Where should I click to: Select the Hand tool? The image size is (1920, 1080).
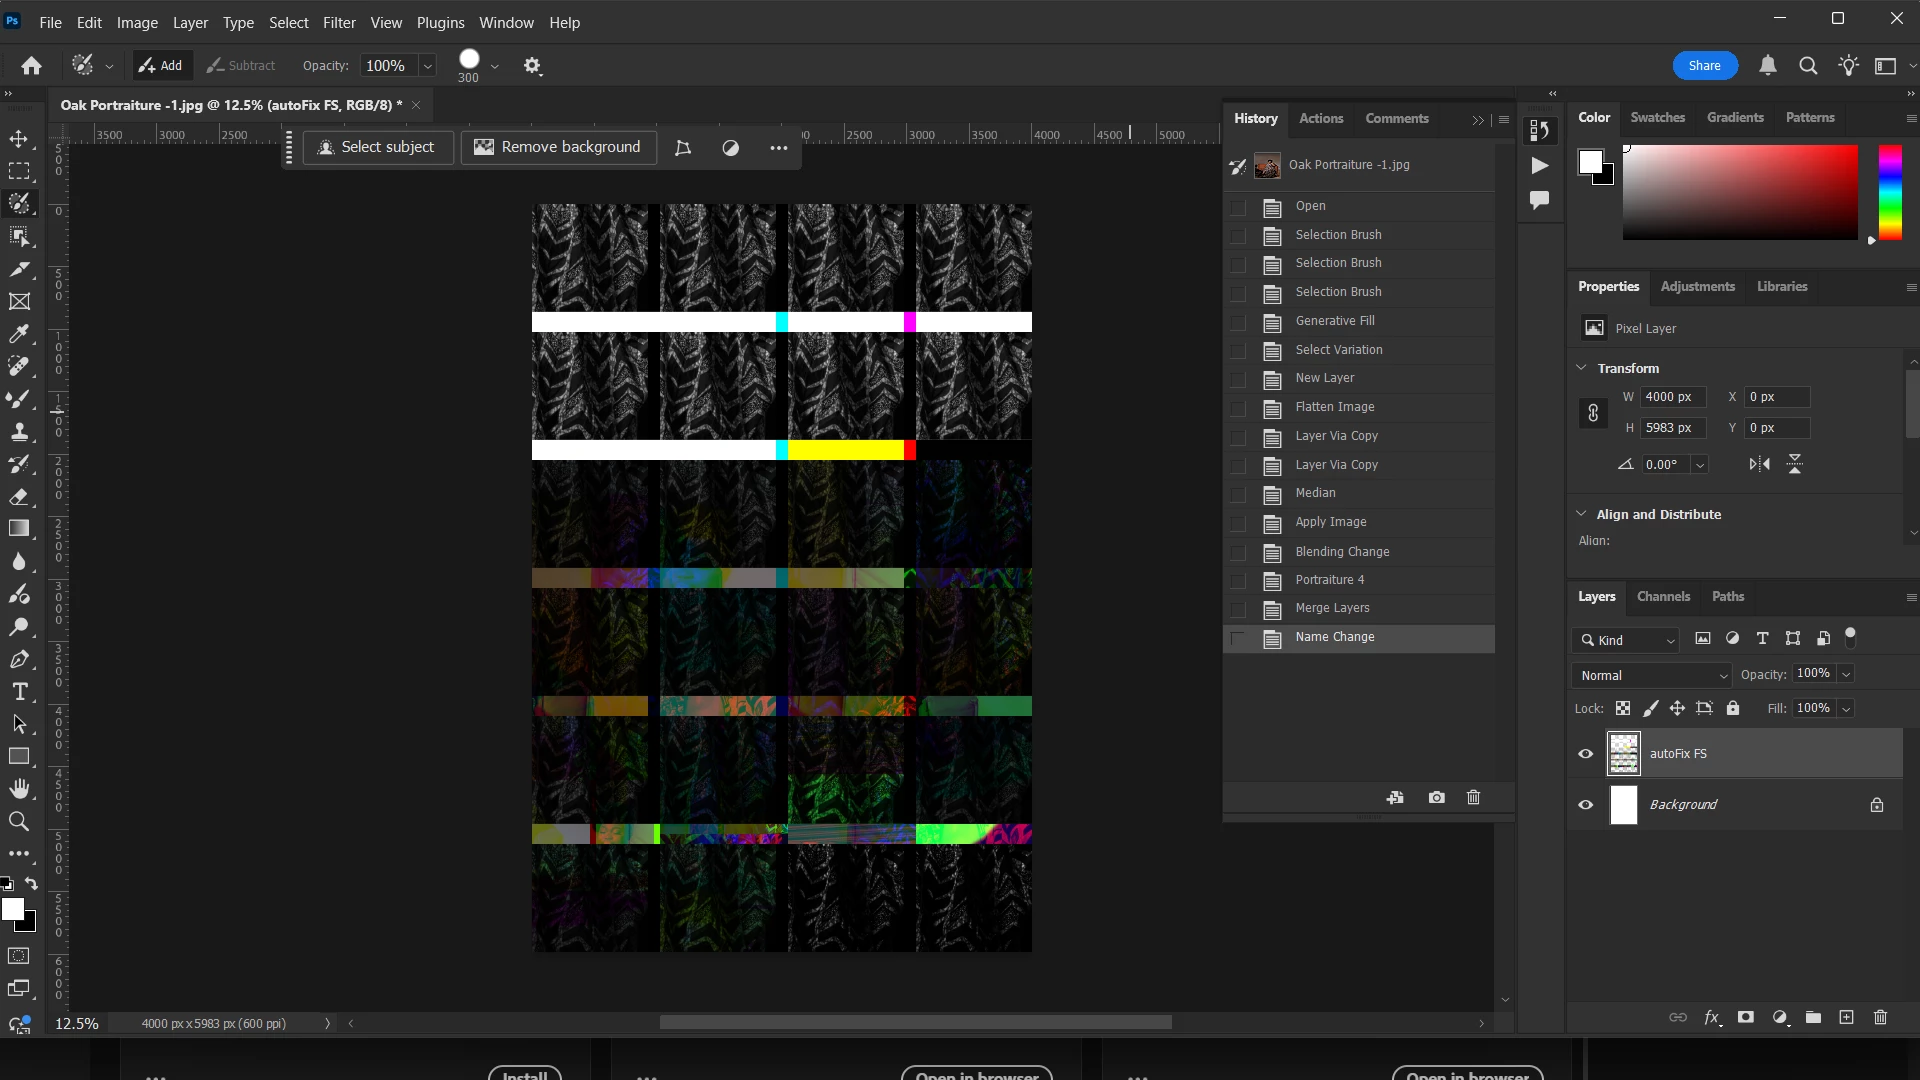19,789
